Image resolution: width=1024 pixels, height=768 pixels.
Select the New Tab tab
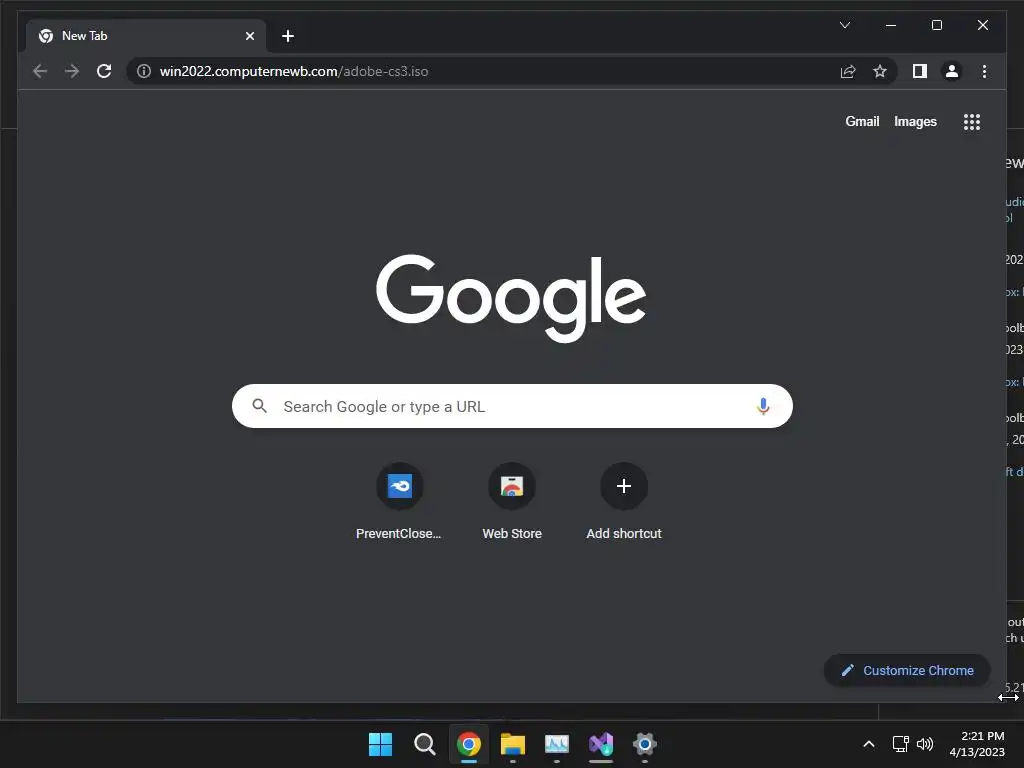[146, 36]
